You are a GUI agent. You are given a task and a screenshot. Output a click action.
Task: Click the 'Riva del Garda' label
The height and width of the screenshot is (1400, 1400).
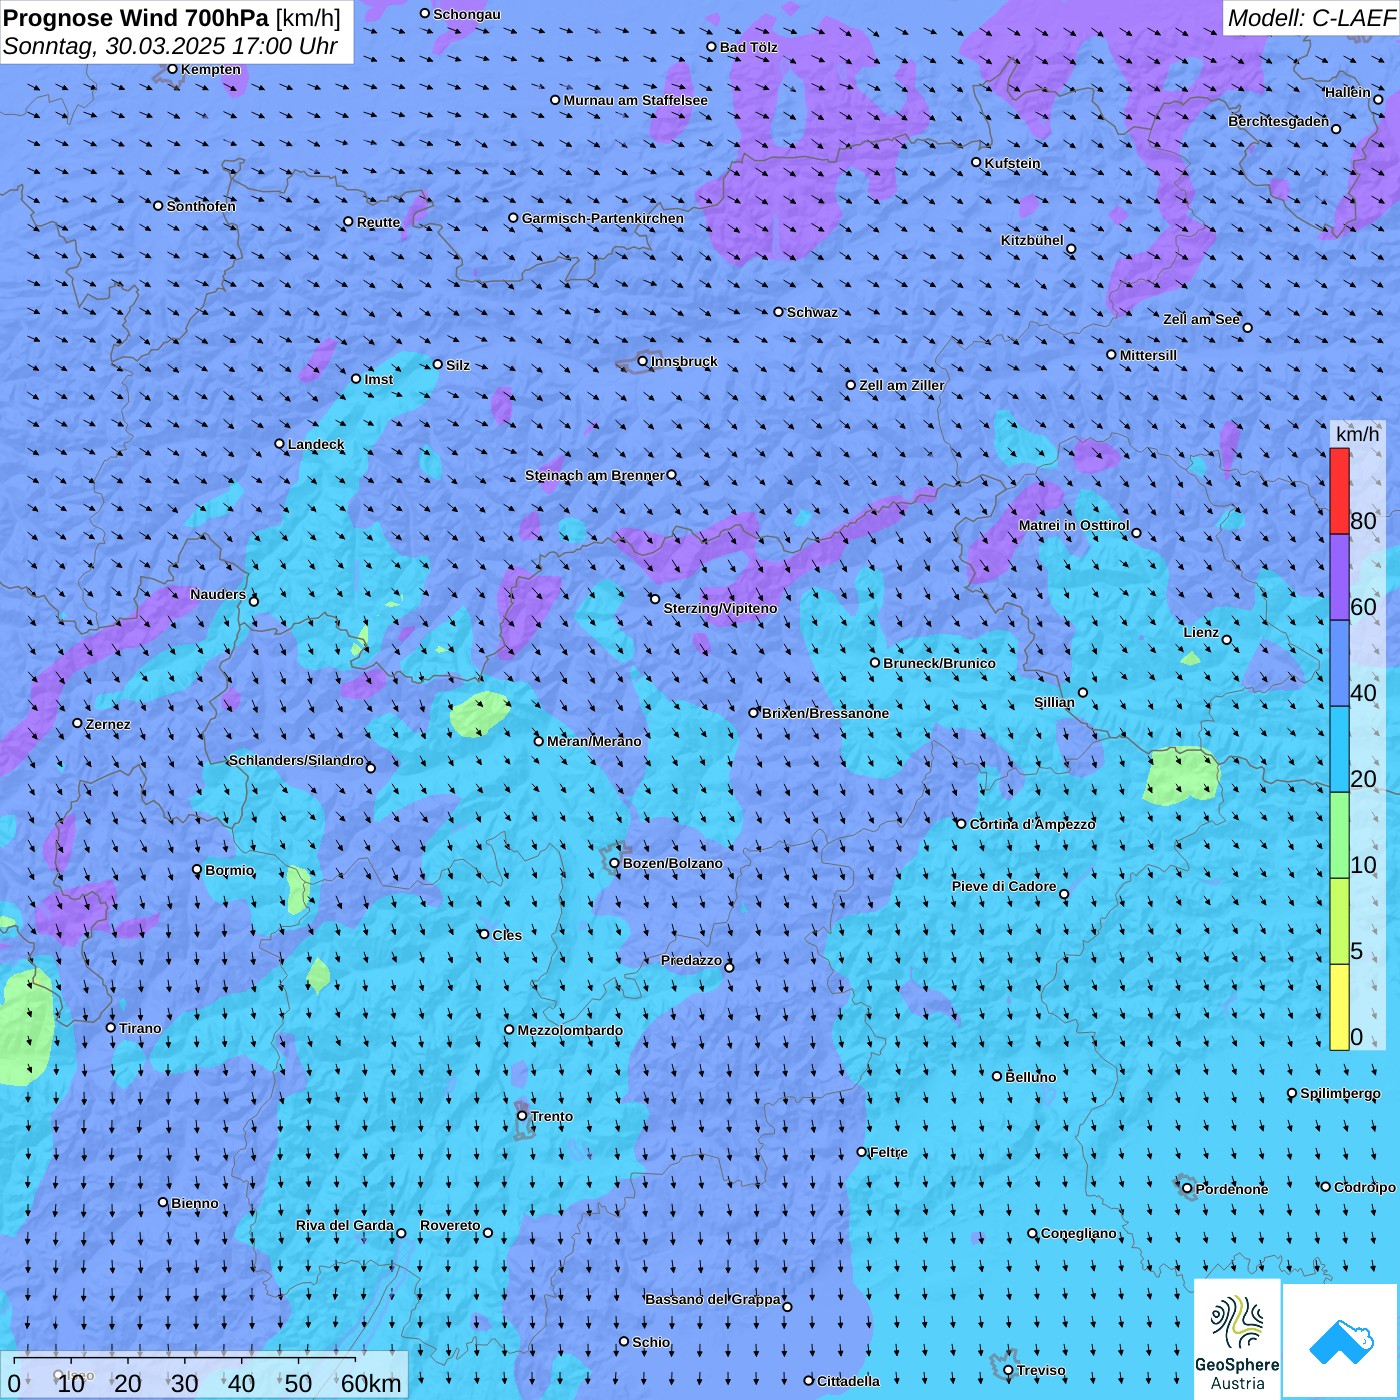[x=345, y=1225]
